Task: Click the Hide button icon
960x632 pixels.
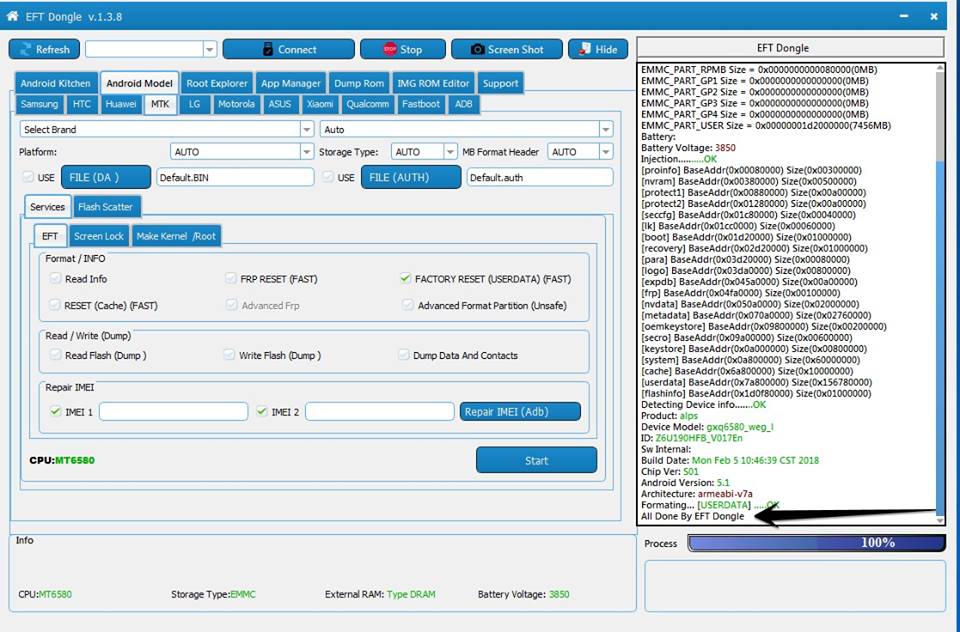Action: tap(585, 49)
